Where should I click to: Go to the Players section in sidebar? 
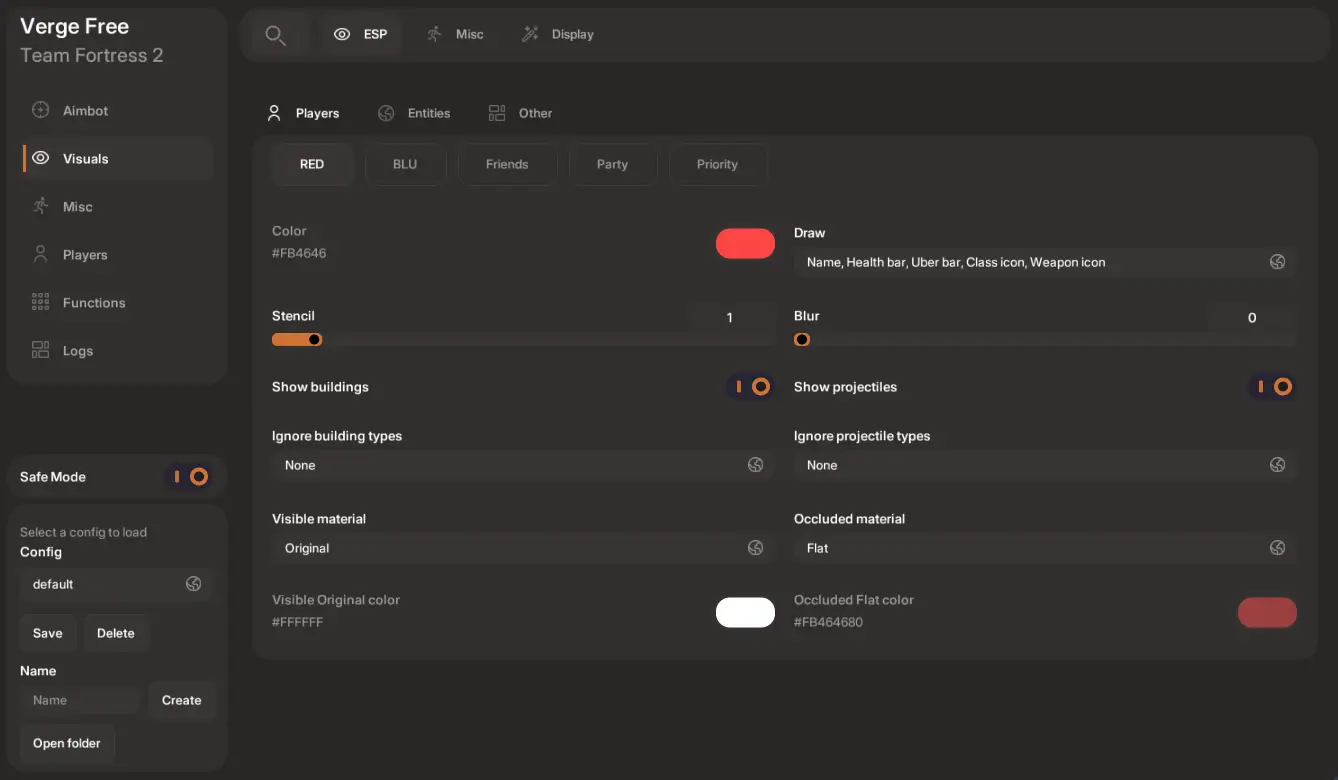tap(118, 255)
